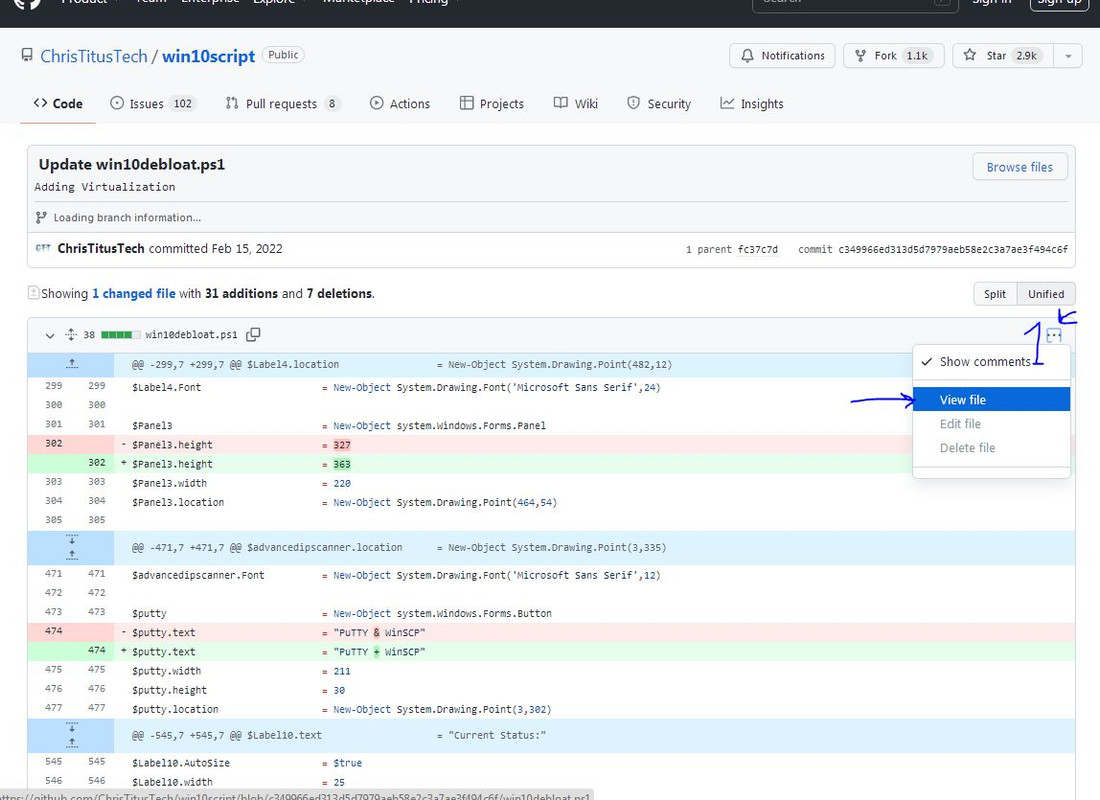Go to the Security tab

click(x=659, y=104)
